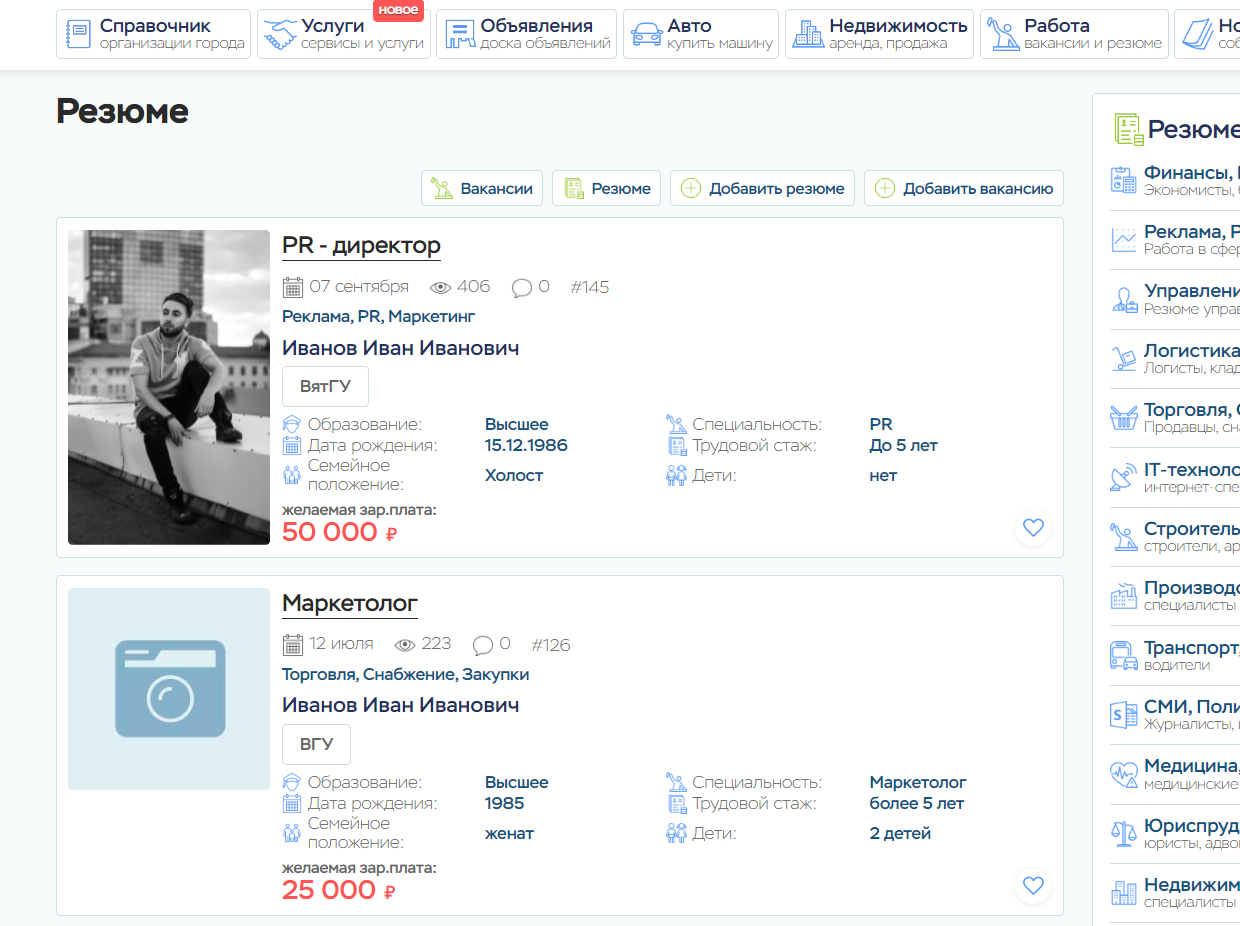
Task: Click the Транспорт bus icon in sidebar
Action: point(1124,655)
